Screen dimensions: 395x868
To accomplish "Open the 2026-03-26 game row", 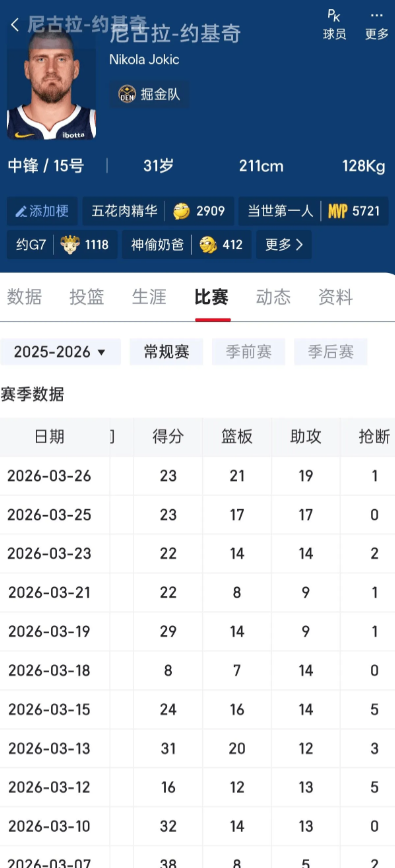I will pos(198,476).
